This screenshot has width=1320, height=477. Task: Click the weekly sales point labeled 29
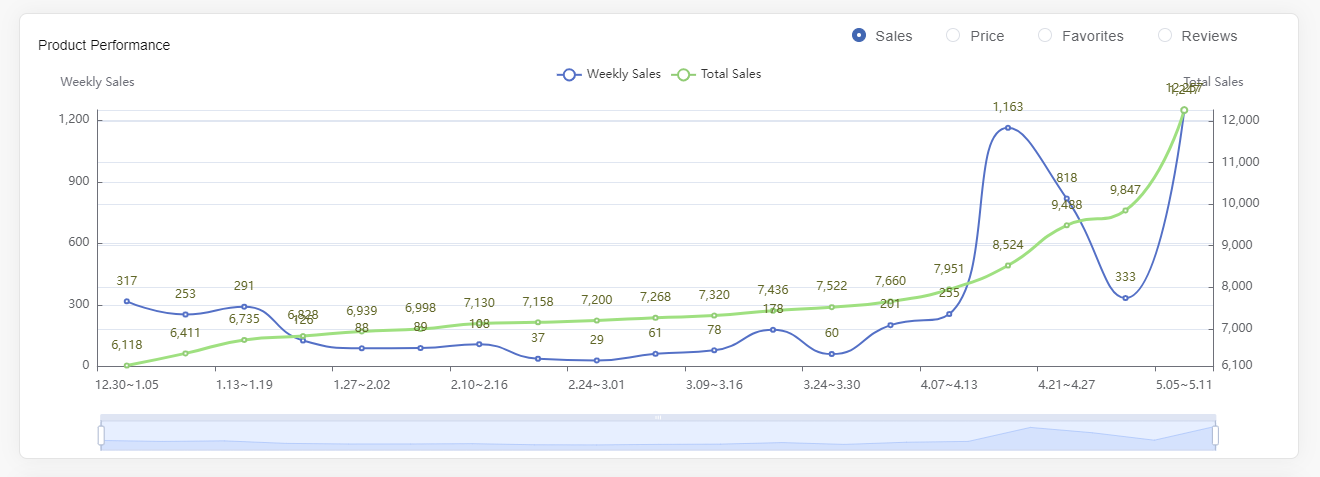coord(597,360)
